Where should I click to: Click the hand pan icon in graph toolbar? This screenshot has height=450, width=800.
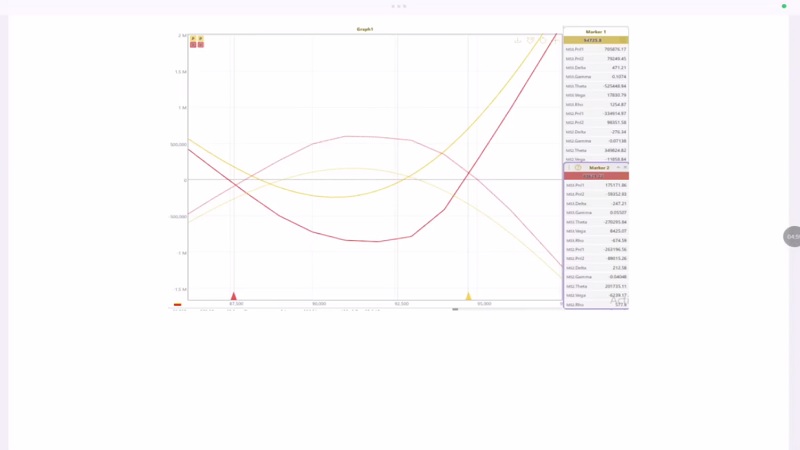click(542, 40)
